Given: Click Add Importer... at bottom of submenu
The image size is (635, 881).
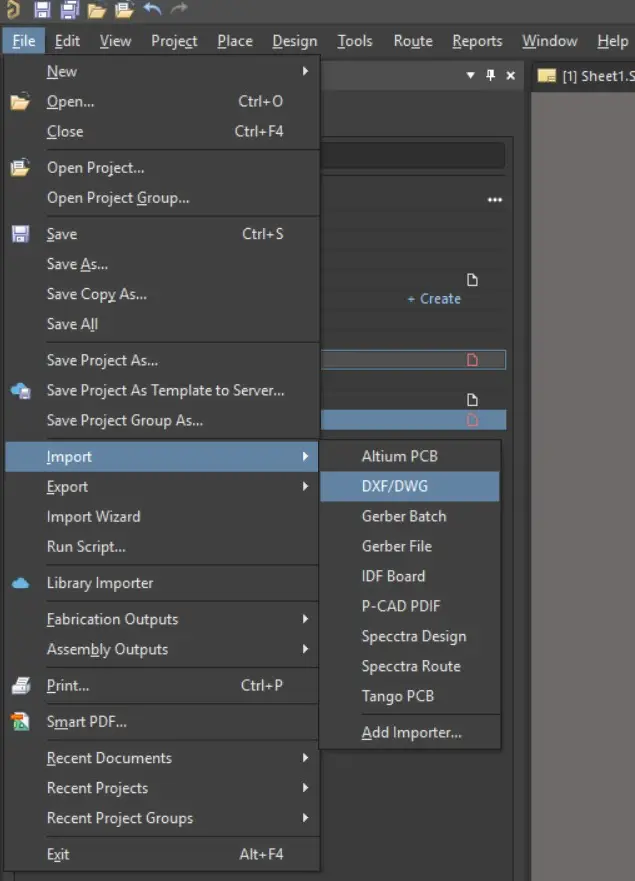Looking at the screenshot, I should [x=411, y=733].
